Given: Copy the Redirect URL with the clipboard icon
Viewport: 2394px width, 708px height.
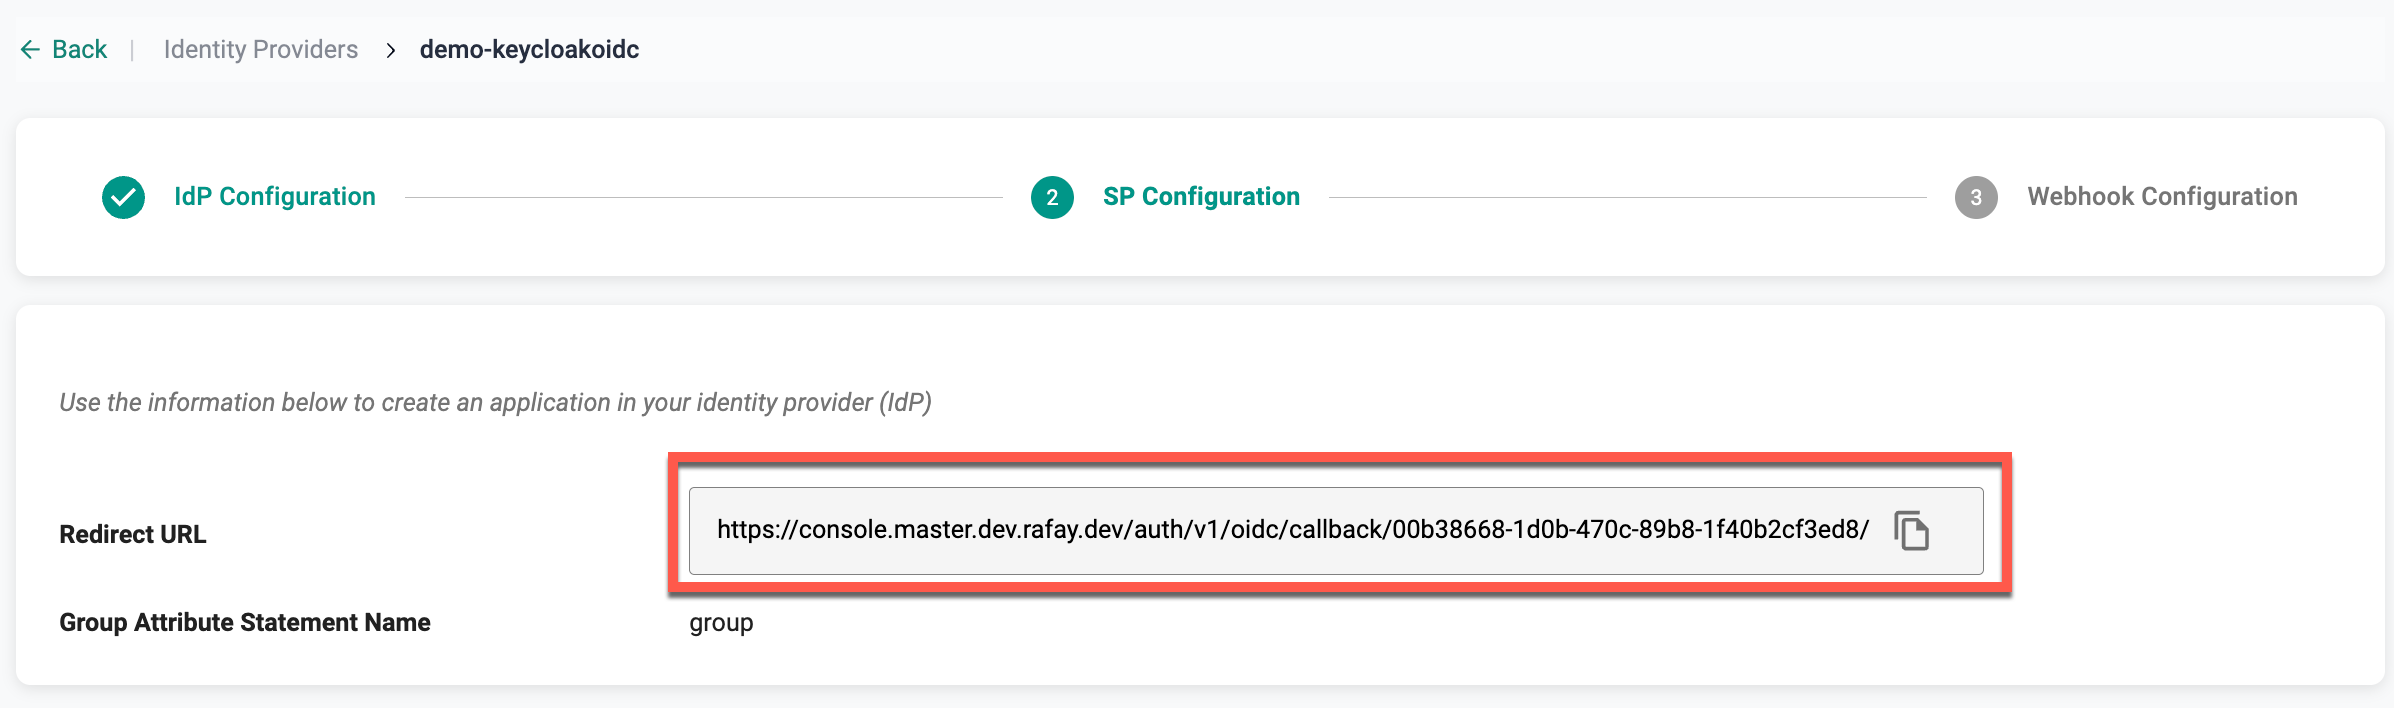Looking at the screenshot, I should point(1911,530).
